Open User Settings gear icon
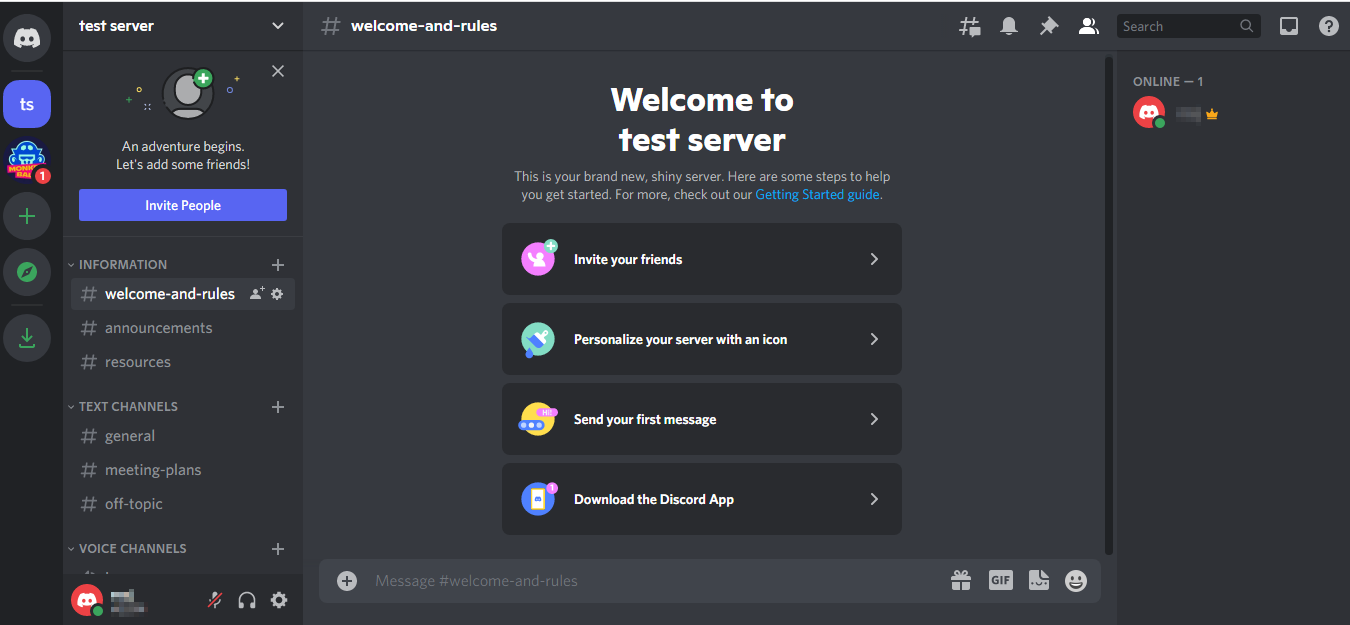 pyautogui.click(x=279, y=600)
